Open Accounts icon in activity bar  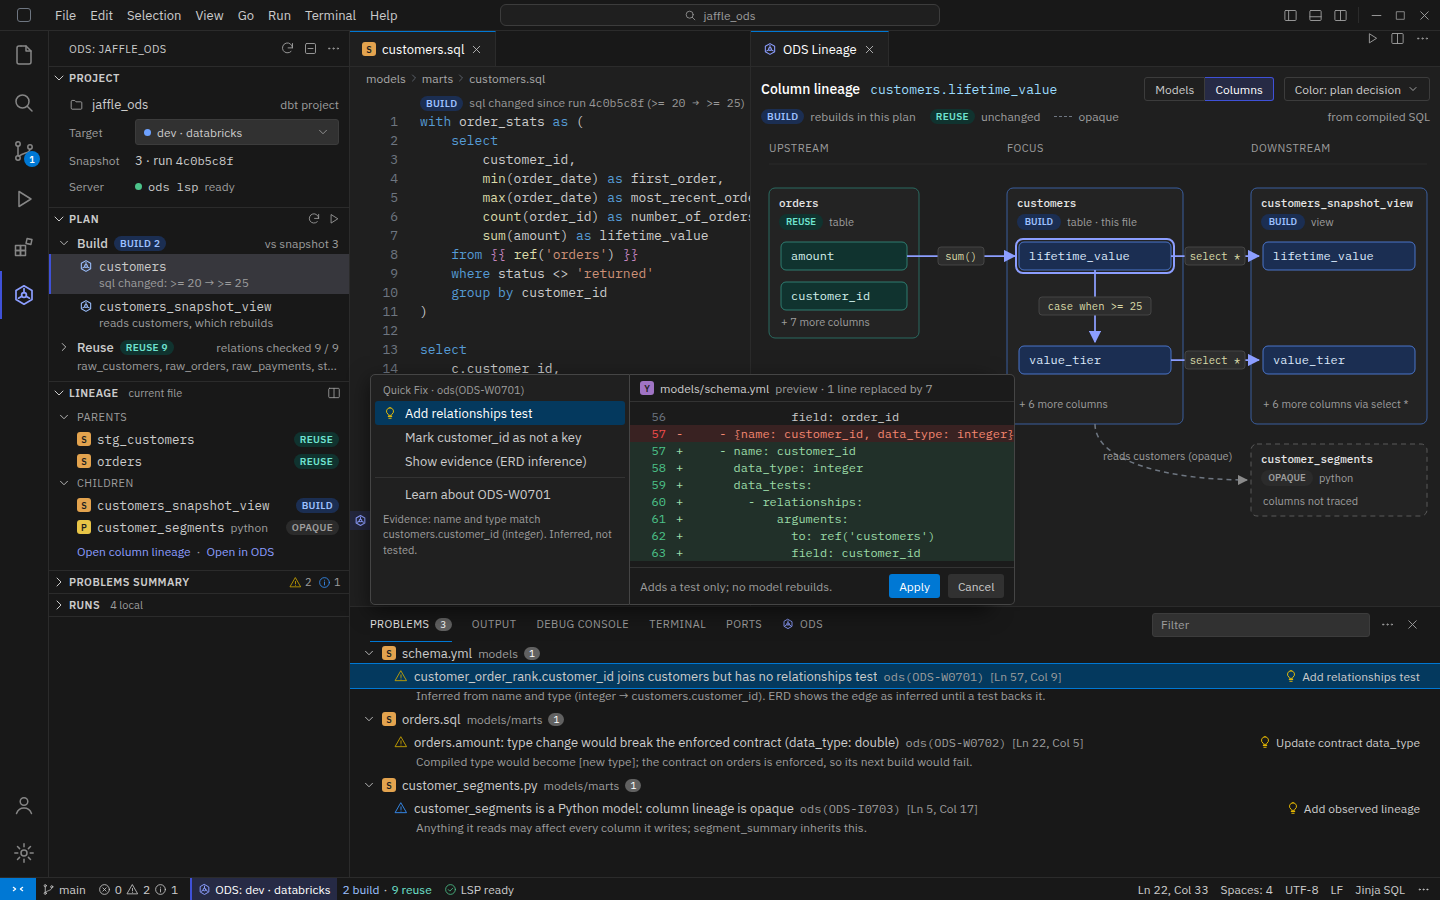click(24, 805)
